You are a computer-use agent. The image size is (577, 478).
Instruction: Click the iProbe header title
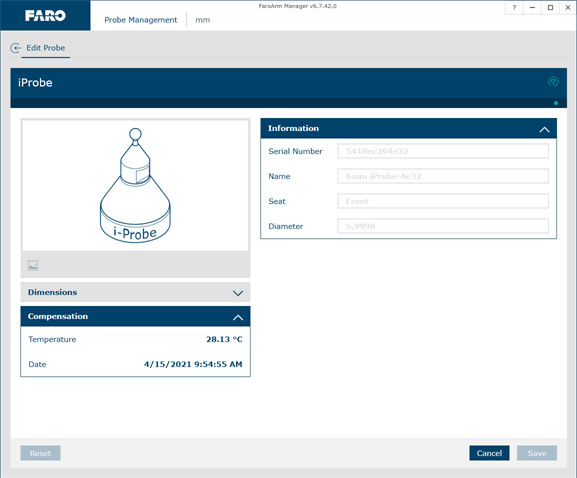35,82
